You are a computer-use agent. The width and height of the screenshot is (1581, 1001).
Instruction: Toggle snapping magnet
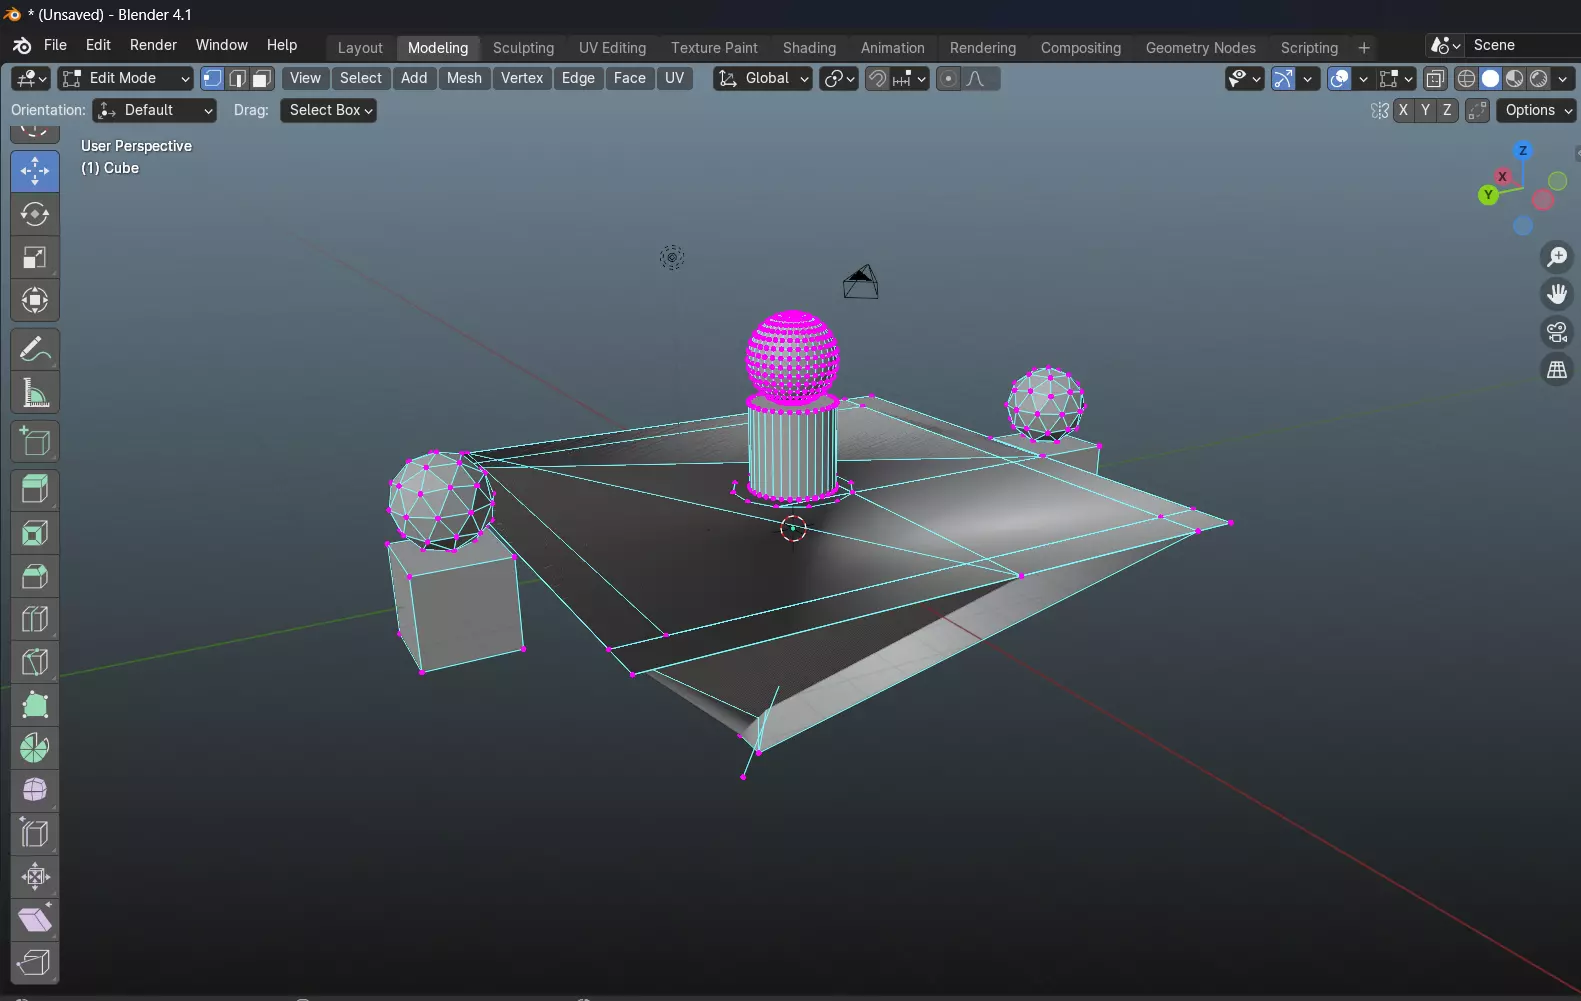click(x=877, y=78)
